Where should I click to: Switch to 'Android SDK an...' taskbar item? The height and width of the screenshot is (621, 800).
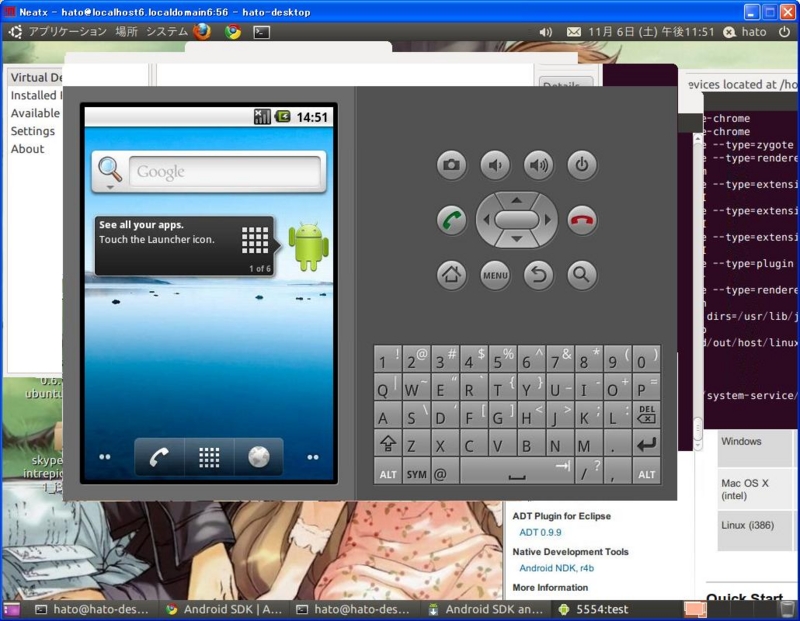tap(486, 609)
